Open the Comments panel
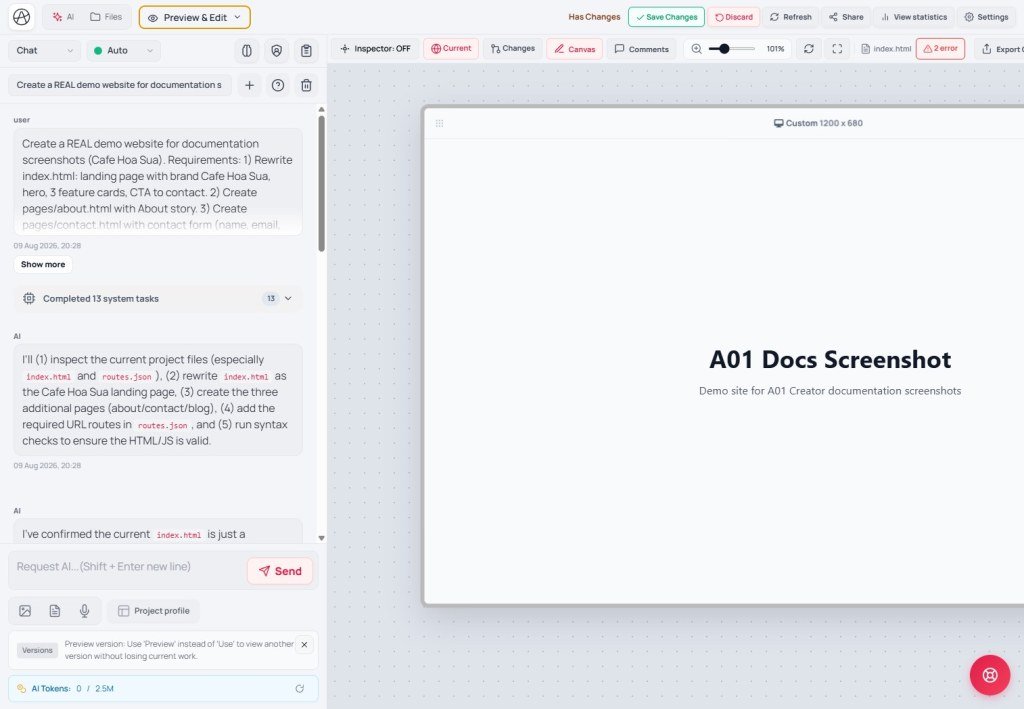The image size is (1024, 709). (641, 49)
